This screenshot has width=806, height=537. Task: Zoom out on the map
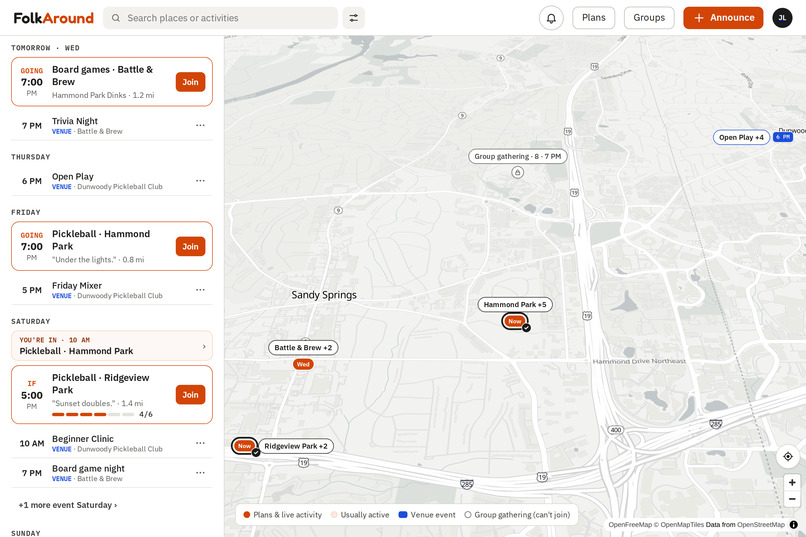pyautogui.click(x=792, y=499)
